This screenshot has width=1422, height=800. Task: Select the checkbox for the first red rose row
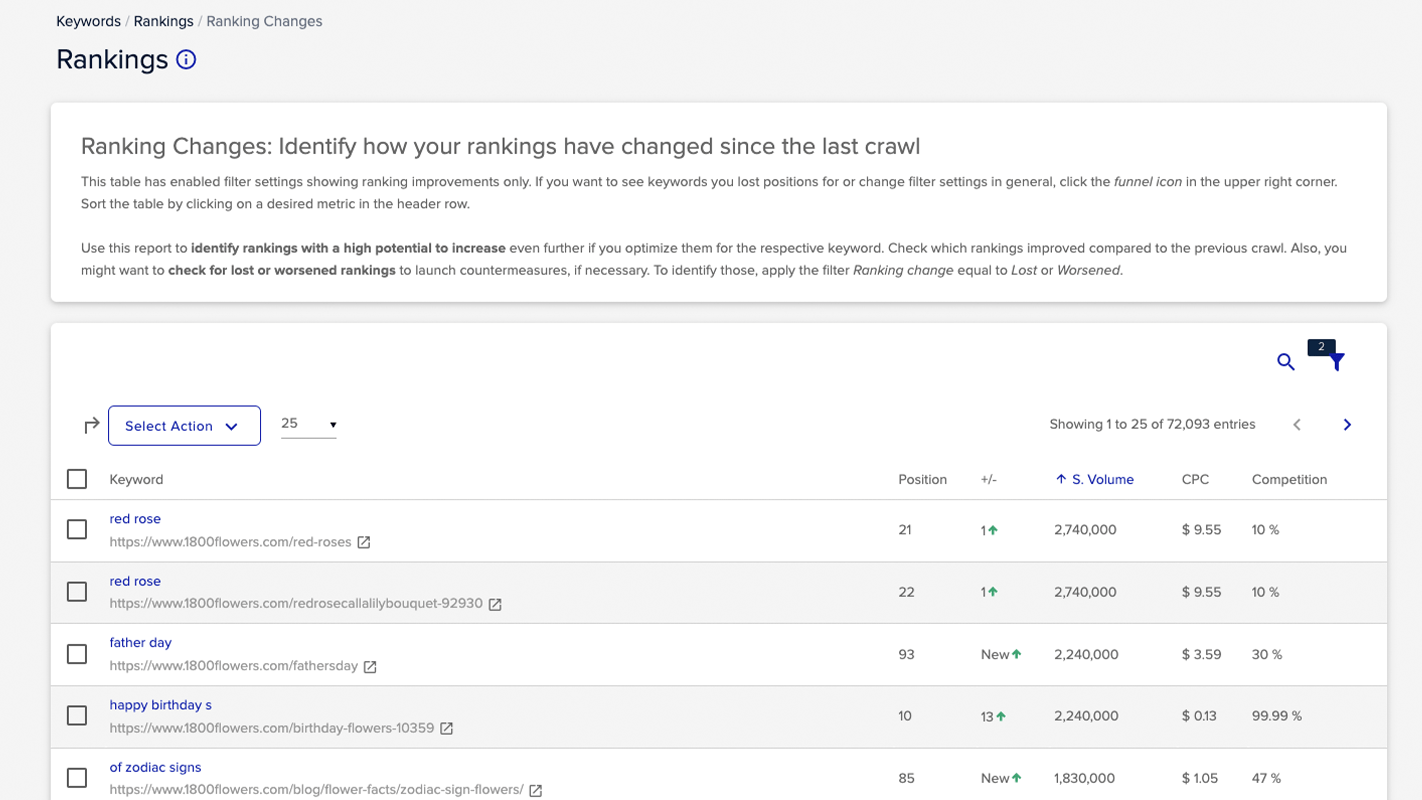(x=77, y=529)
